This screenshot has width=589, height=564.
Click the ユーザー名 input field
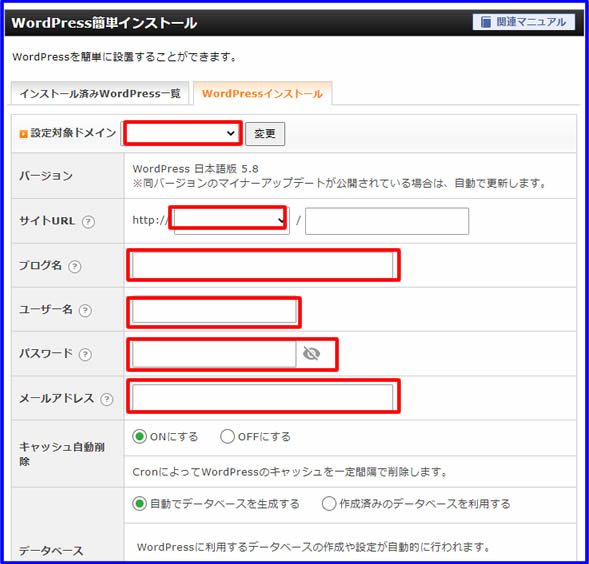214,311
